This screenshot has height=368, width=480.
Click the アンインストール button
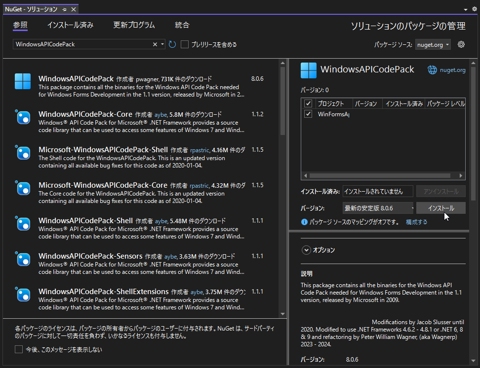click(441, 191)
